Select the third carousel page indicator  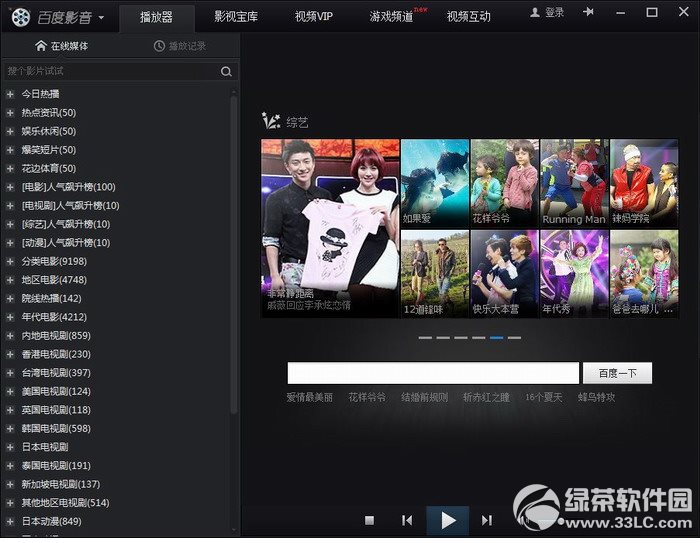[x=461, y=338]
